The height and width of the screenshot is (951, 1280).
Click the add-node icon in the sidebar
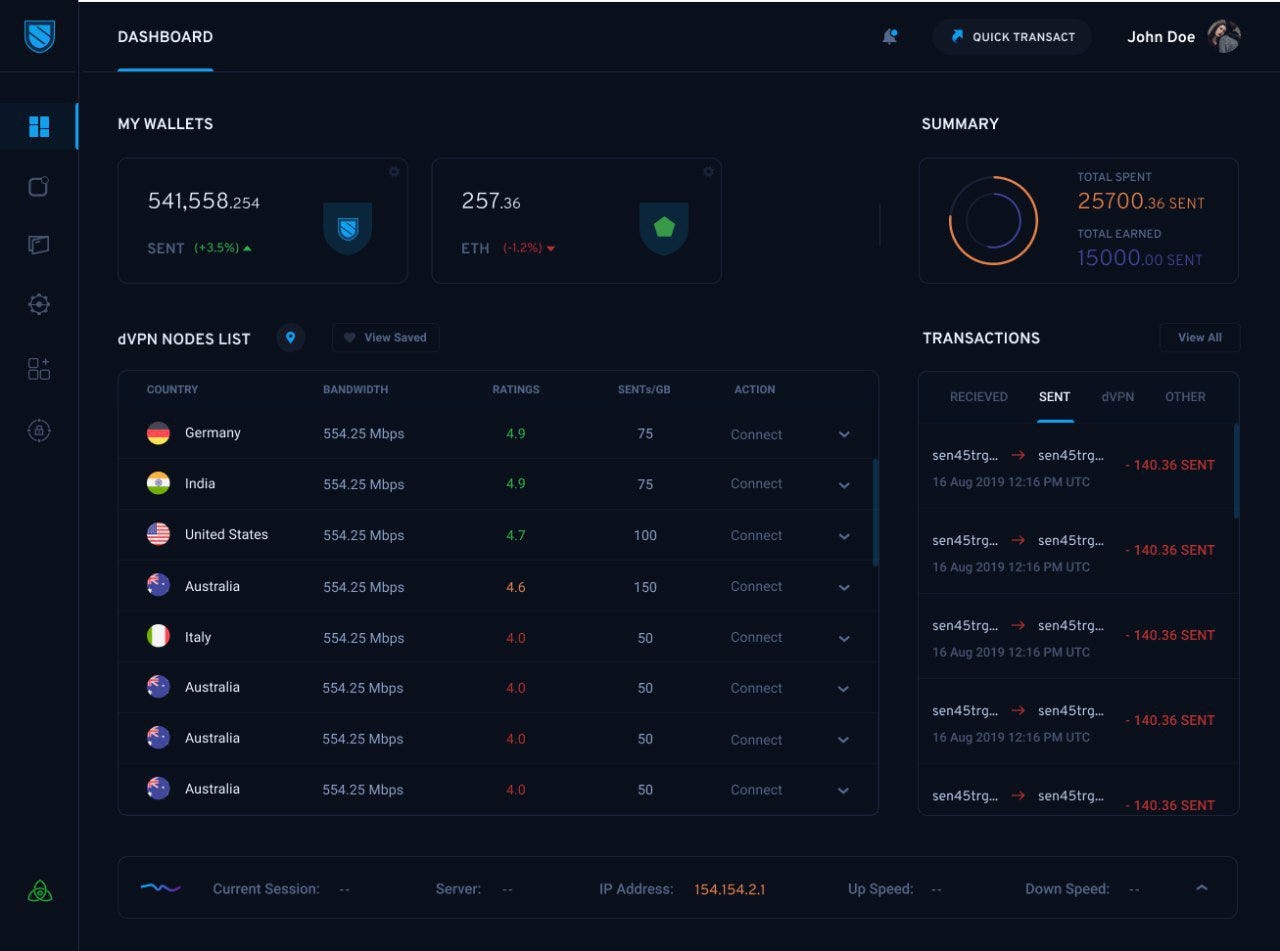pyautogui.click(x=38, y=368)
